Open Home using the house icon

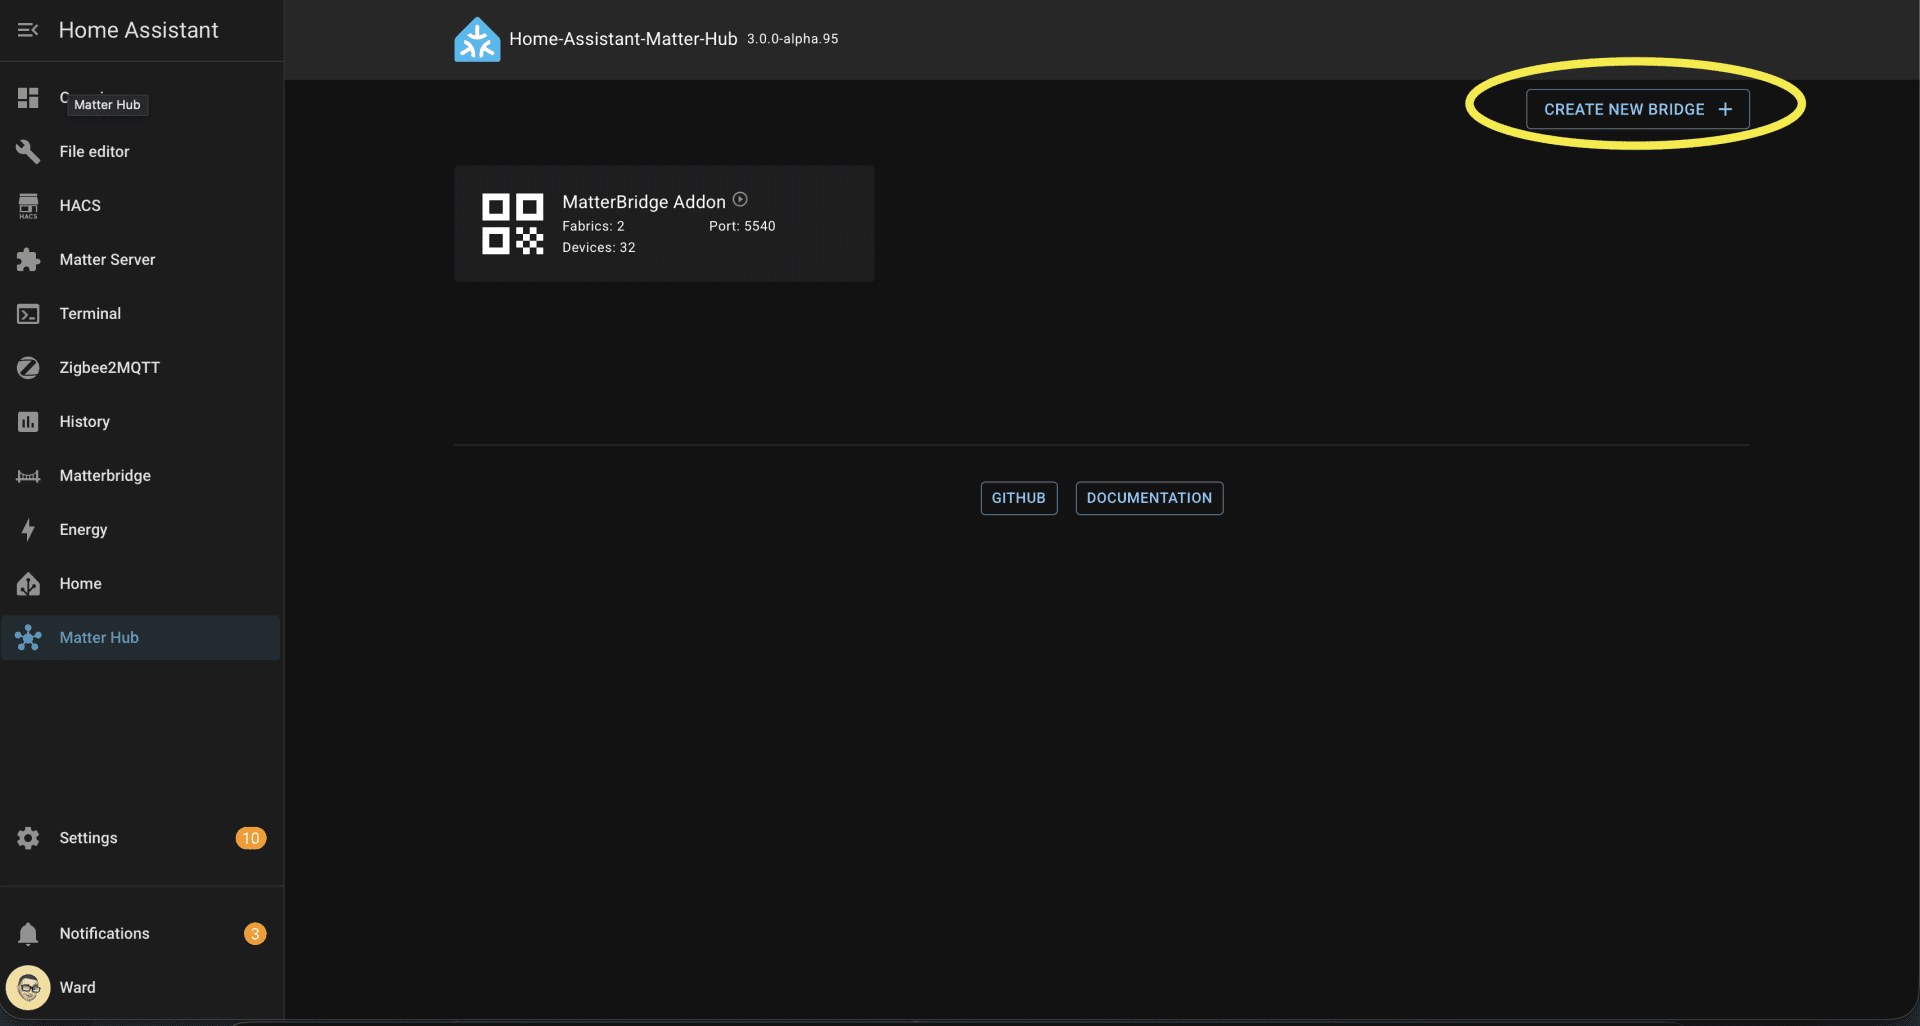coord(27,583)
